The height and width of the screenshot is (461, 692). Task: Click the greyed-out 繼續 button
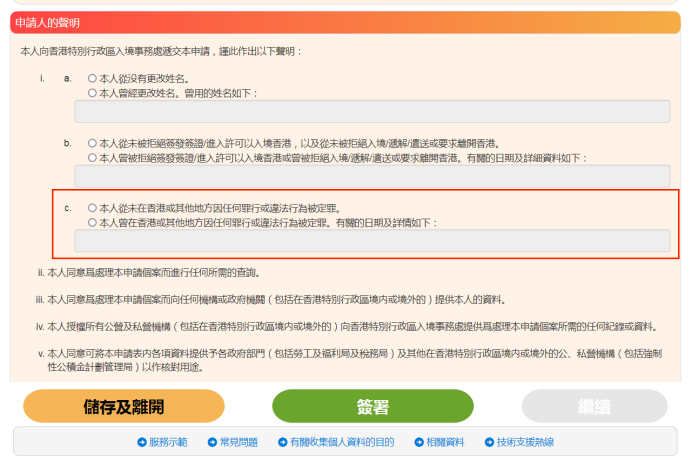(594, 406)
